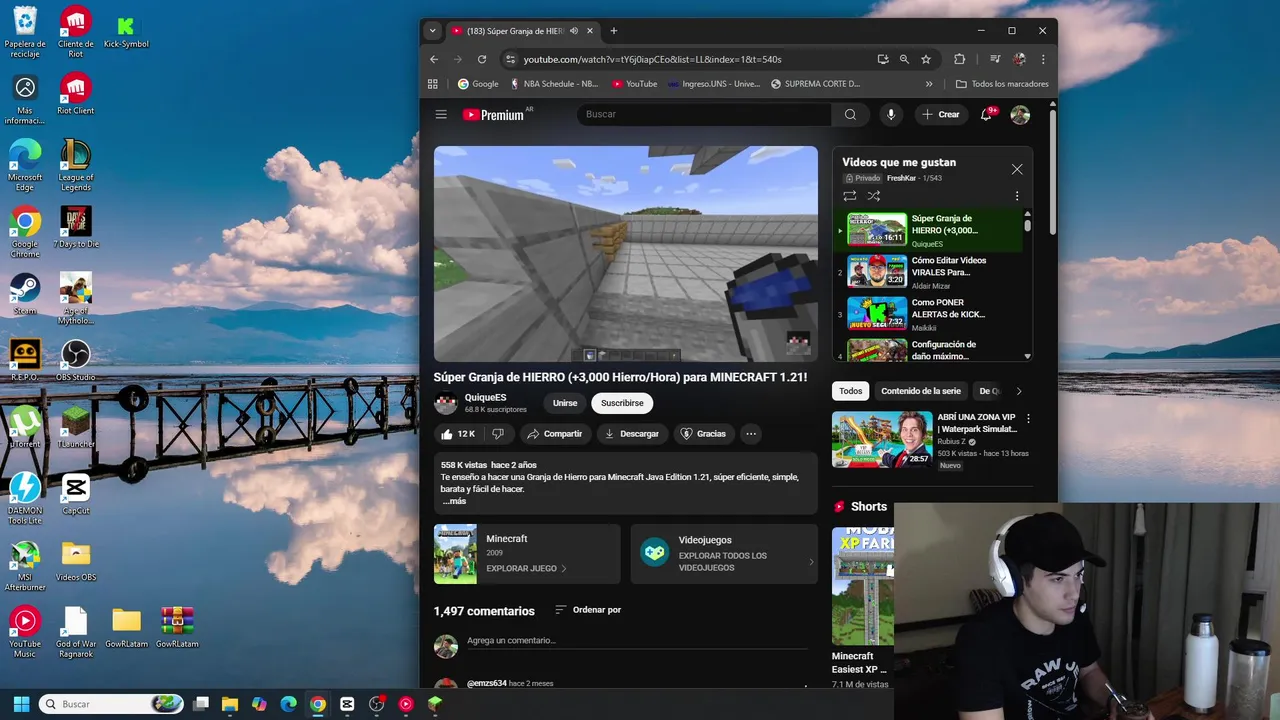Open Minecraft EXPLORAR JUEGO card

pos(527,554)
